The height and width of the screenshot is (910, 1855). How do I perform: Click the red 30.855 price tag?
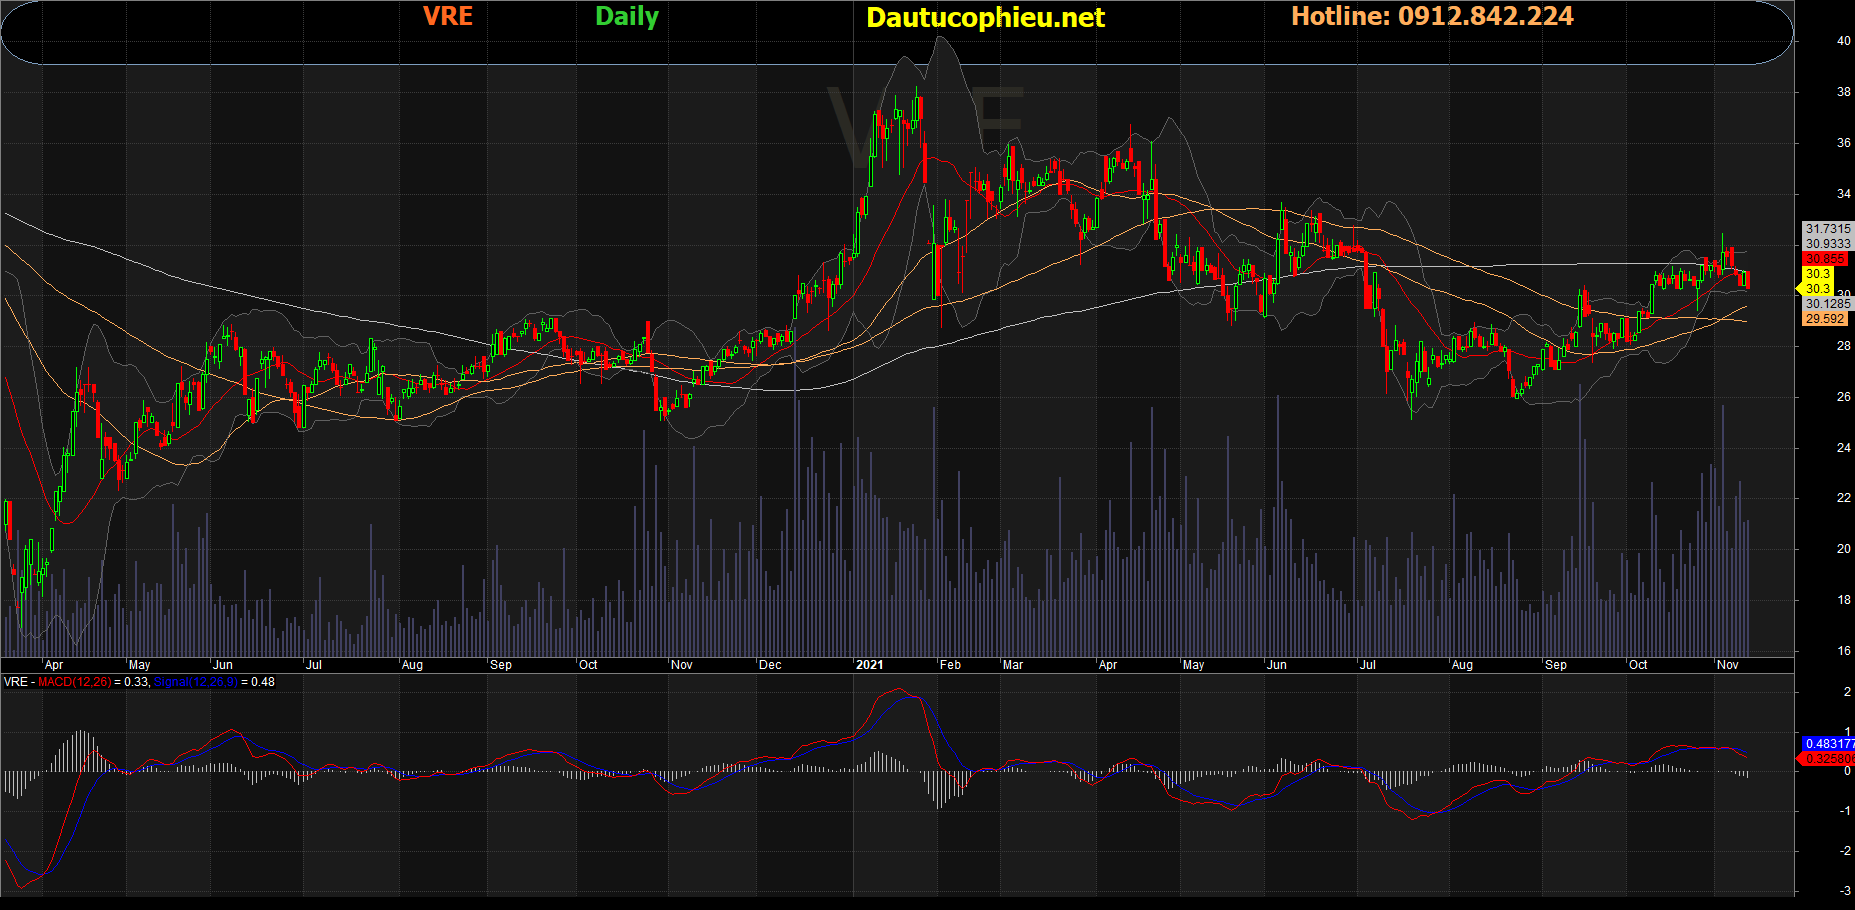click(1825, 259)
